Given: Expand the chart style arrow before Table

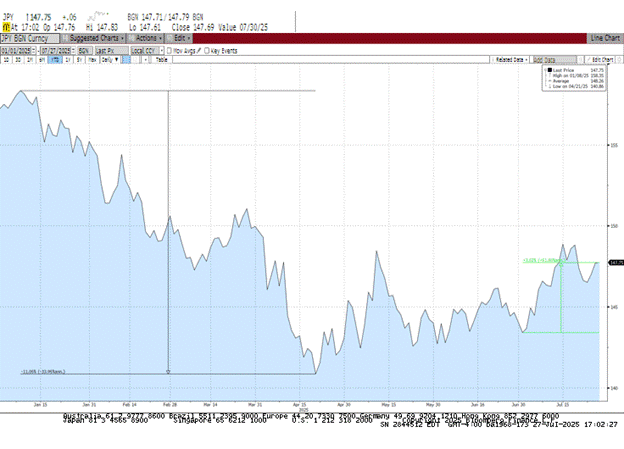Looking at the screenshot, I should 145,60.
